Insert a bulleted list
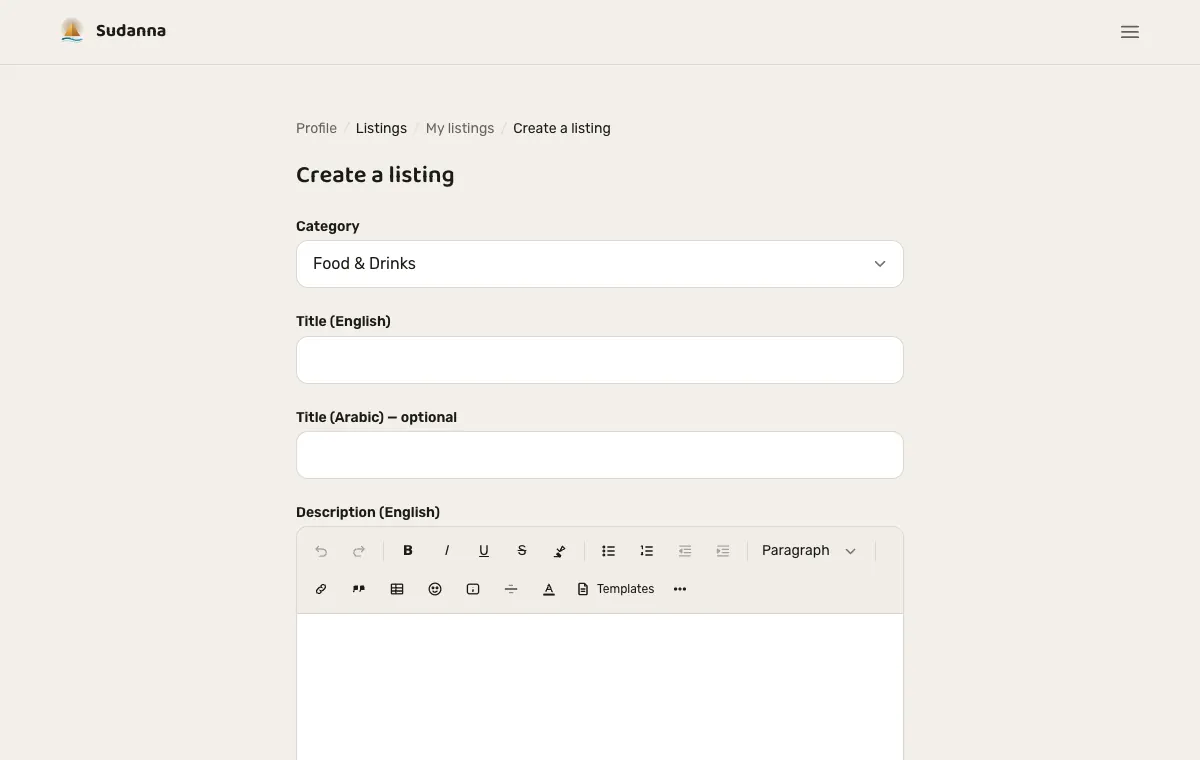Image resolution: width=1200 pixels, height=760 pixels. point(608,551)
